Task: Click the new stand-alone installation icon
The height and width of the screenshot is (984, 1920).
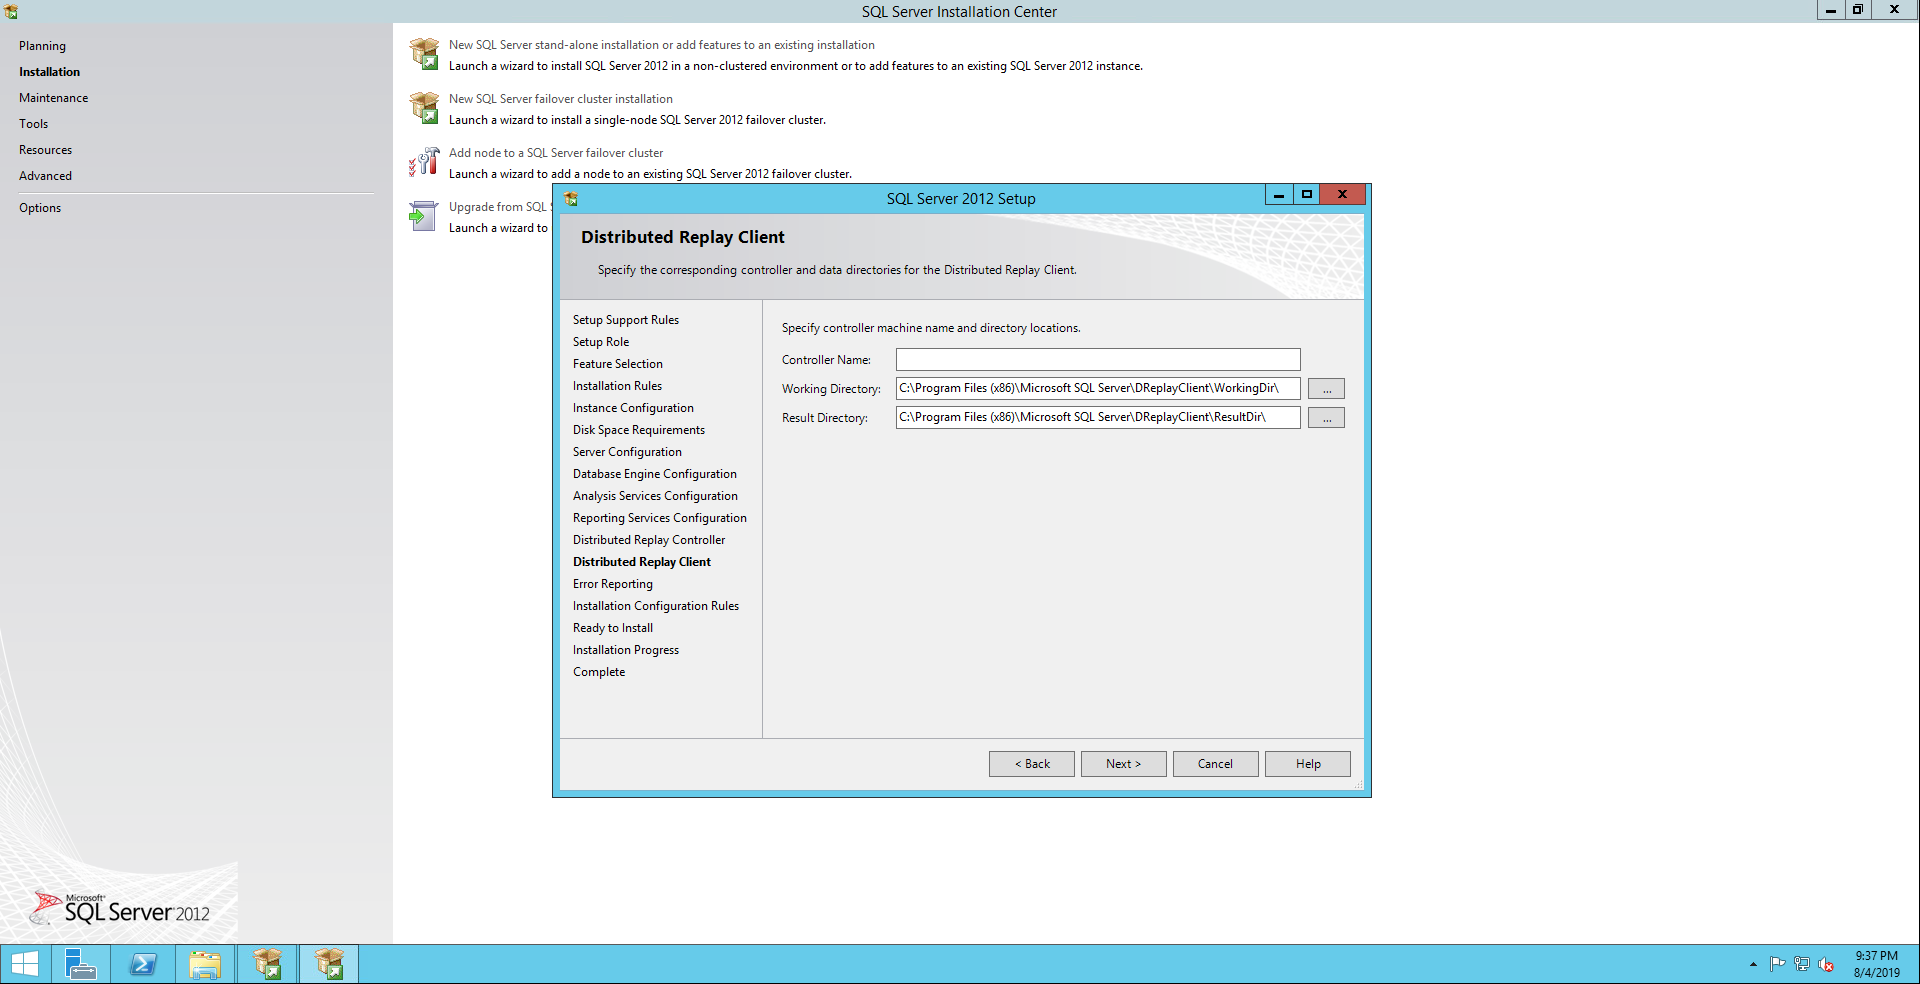Action: 424,54
